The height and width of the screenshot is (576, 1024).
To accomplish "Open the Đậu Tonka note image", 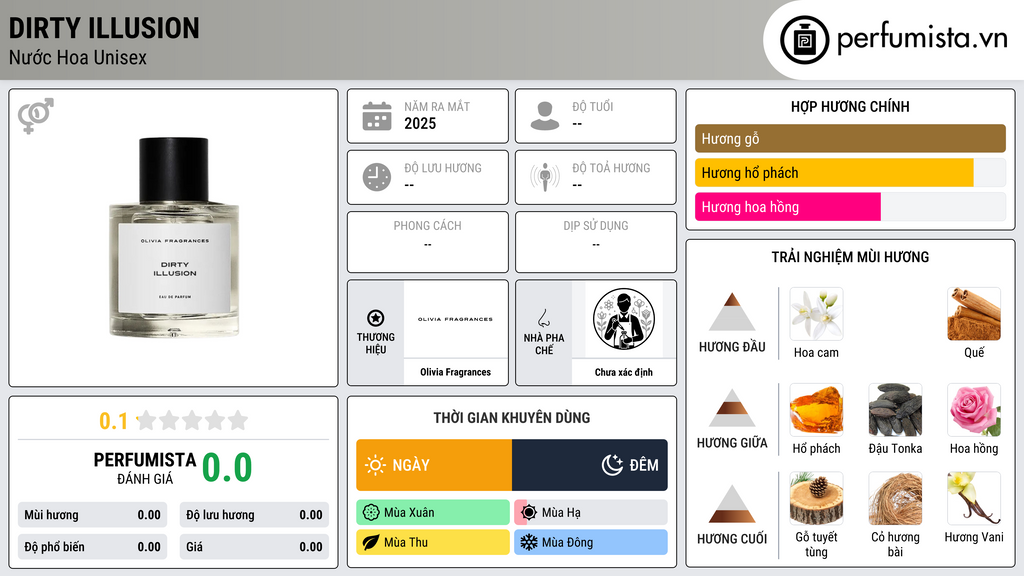I will point(895,410).
